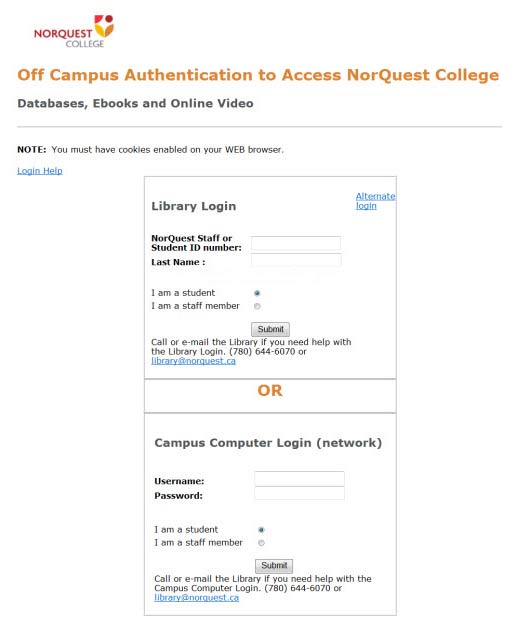The image size is (514, 634).
Task: Select 'I am a student' in Library Login
Action: (257, 293)
